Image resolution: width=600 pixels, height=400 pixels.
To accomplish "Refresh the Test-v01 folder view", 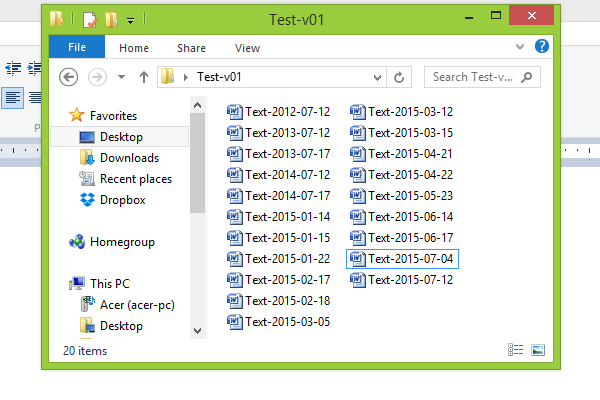I will pos(399,77).
